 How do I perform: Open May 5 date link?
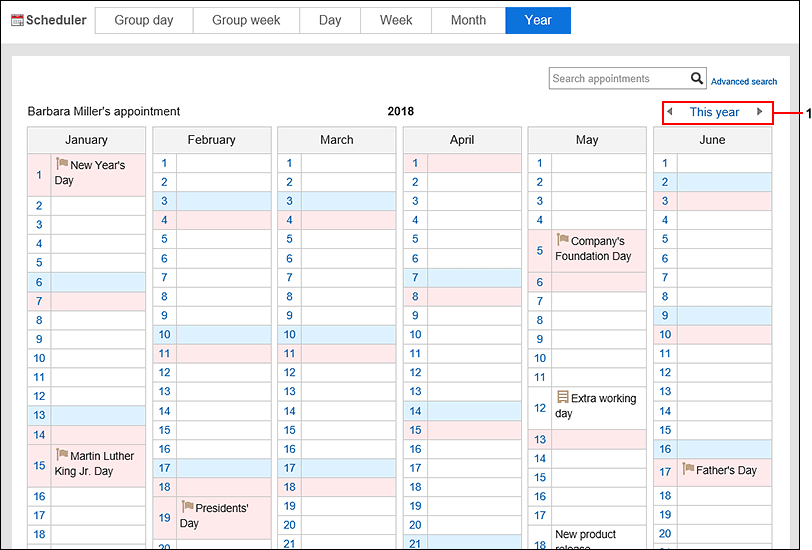point(540,250)
